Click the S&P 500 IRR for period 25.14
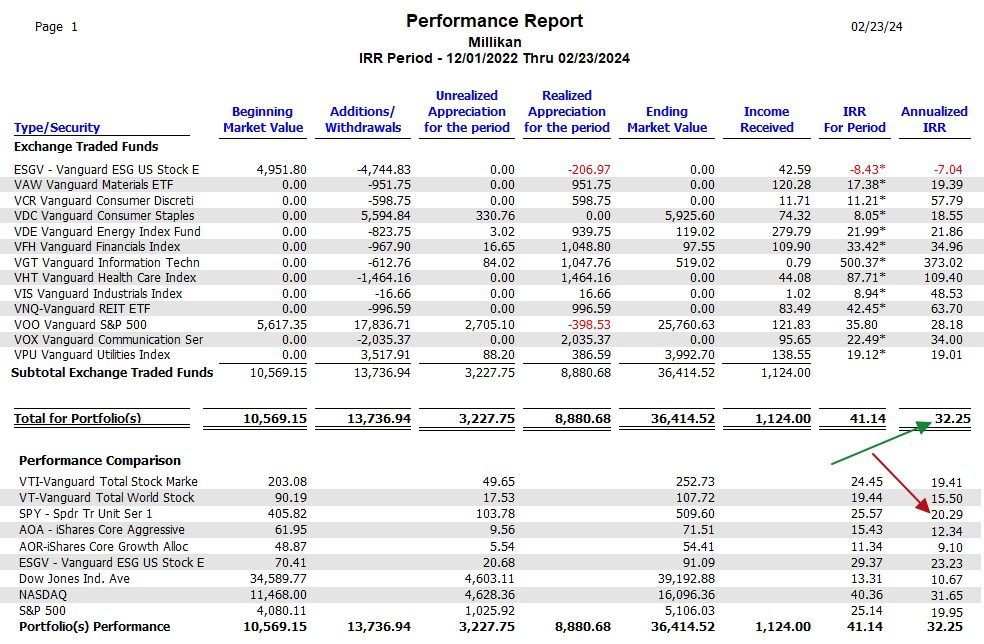 click(x=867, y=610)
